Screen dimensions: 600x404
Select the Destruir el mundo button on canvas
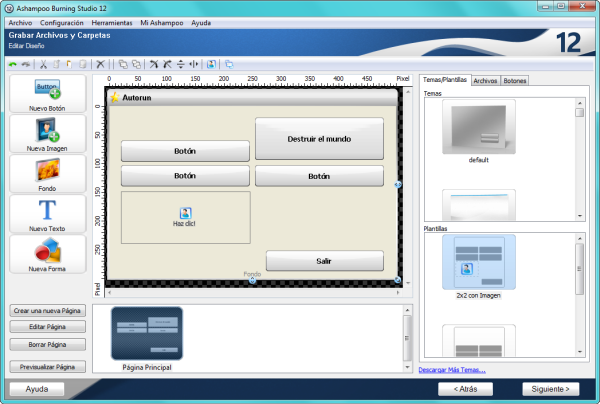pos(319,138)
